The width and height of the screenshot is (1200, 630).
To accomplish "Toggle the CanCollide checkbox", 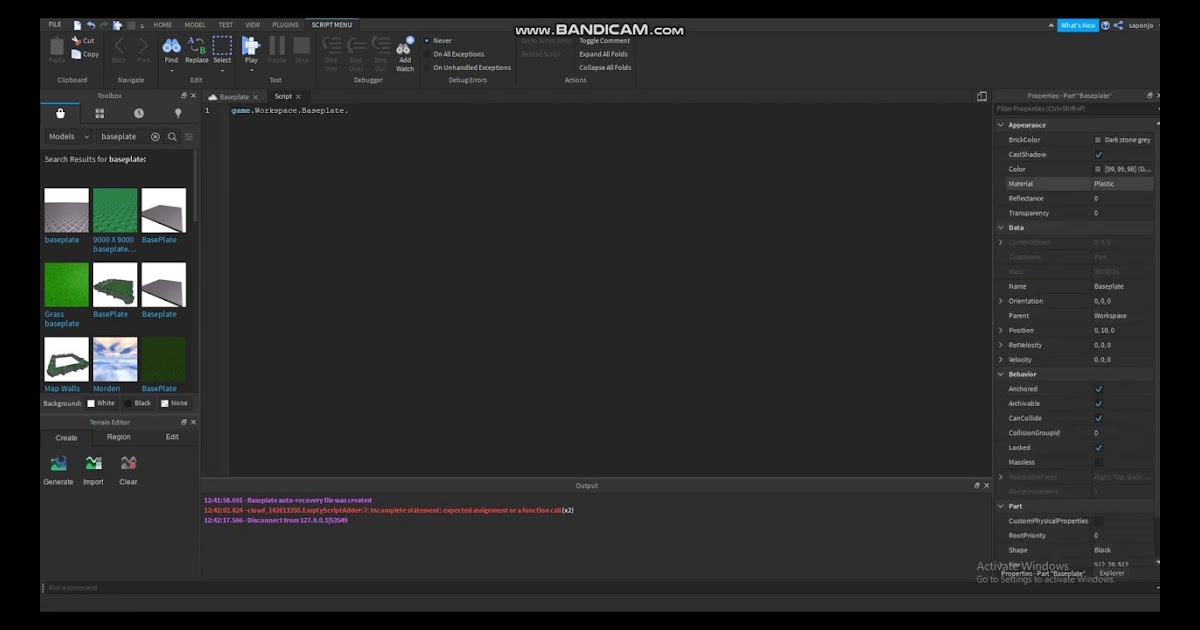I will tap(1098, 418).
